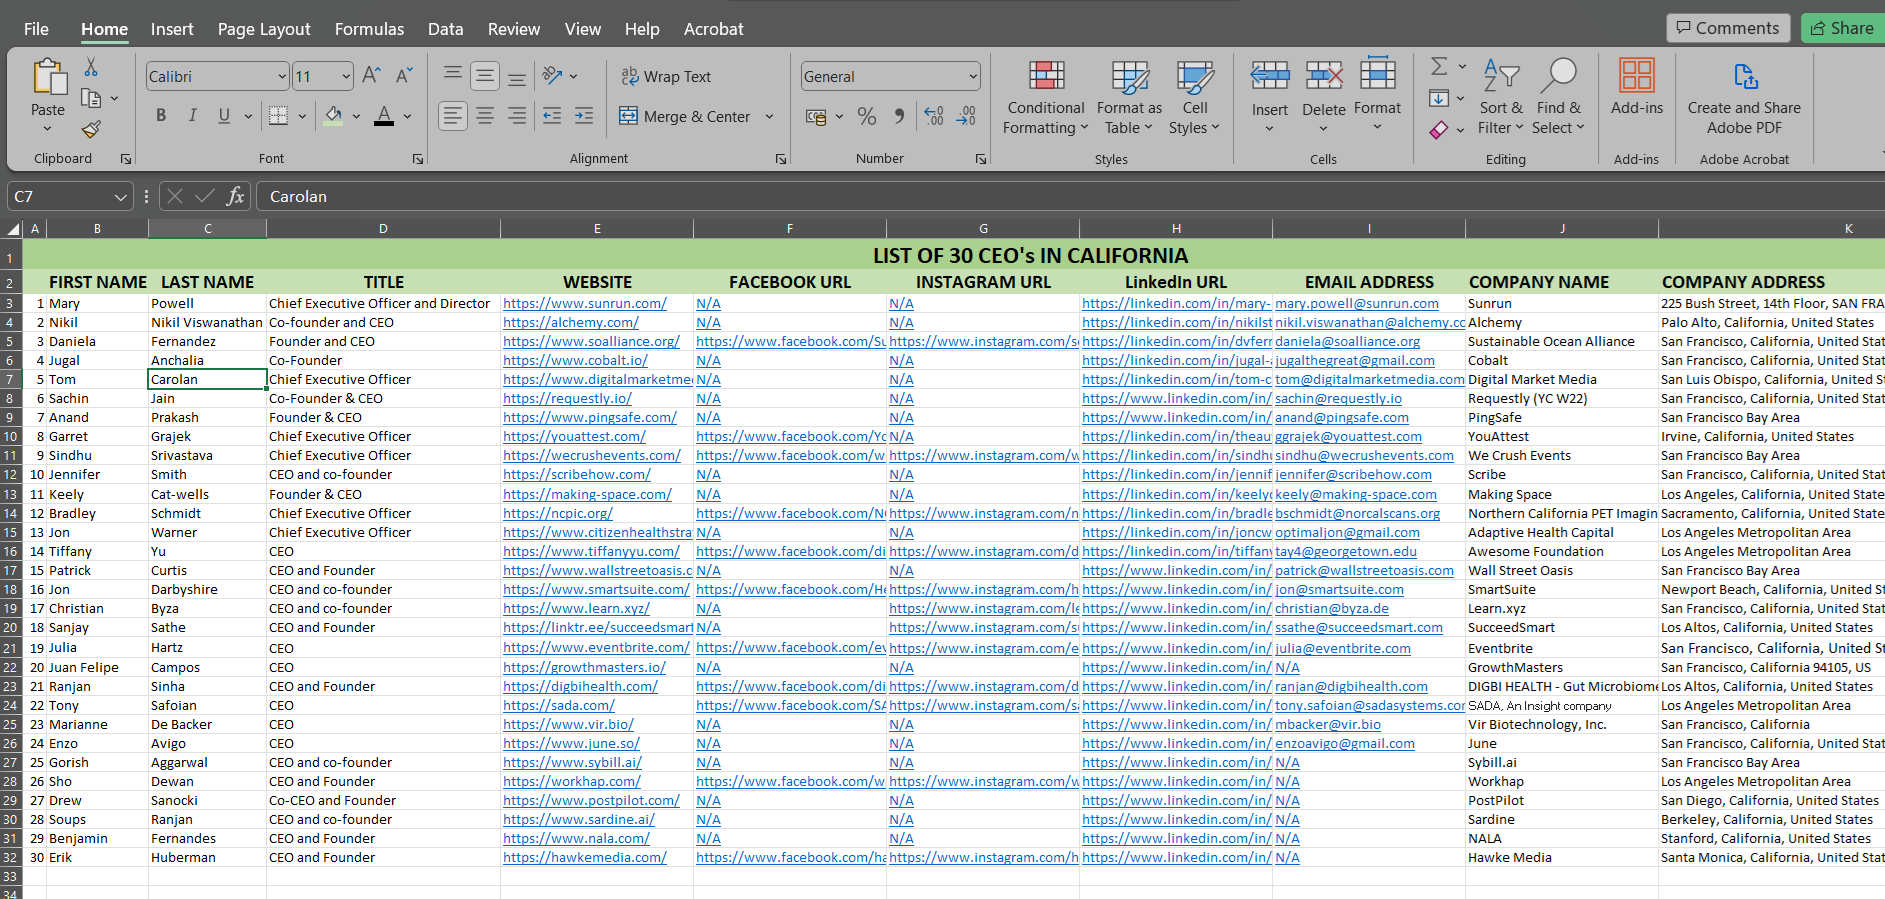
Task: Toggle Underline formatting
Action: [x=224, y=116]
